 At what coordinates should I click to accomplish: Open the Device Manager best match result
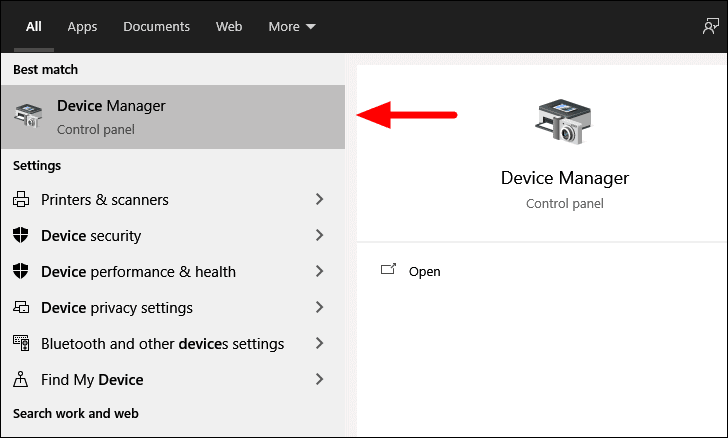173,117
